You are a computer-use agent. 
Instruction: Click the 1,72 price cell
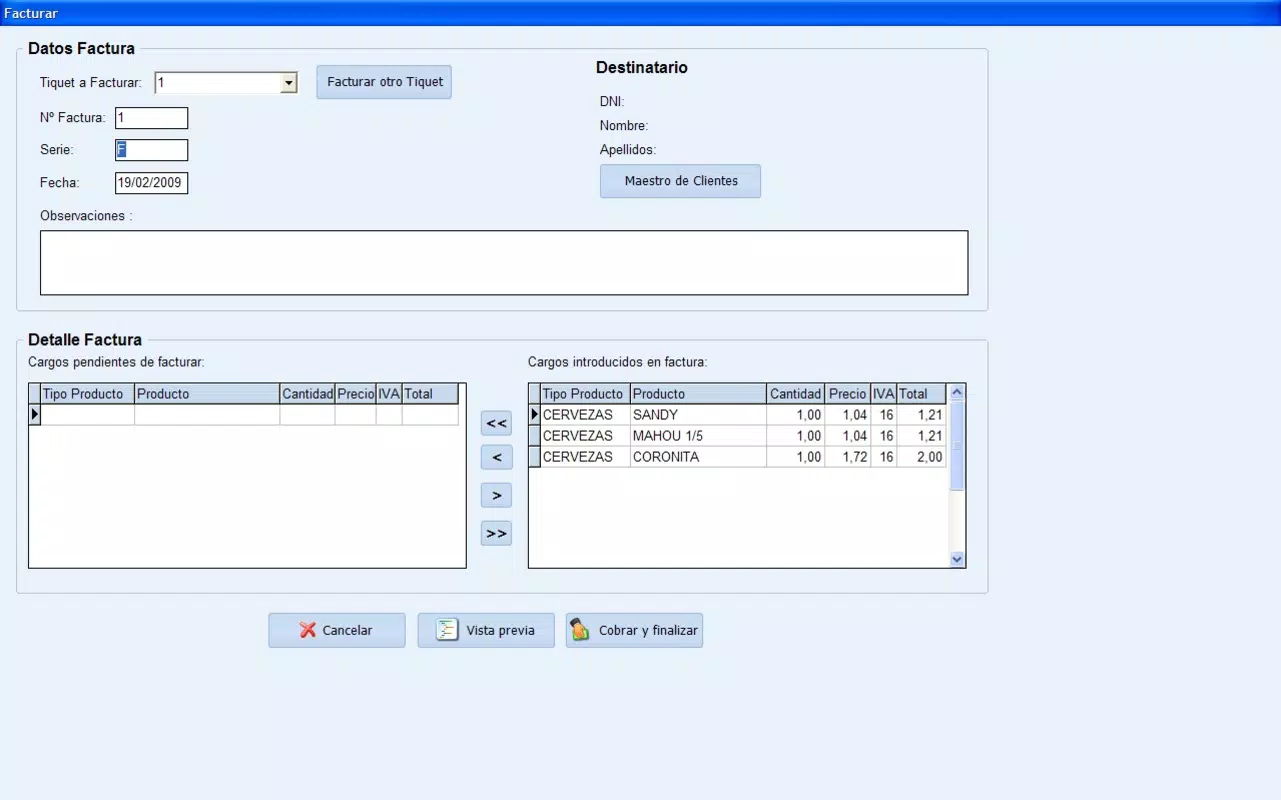(848, 457)
